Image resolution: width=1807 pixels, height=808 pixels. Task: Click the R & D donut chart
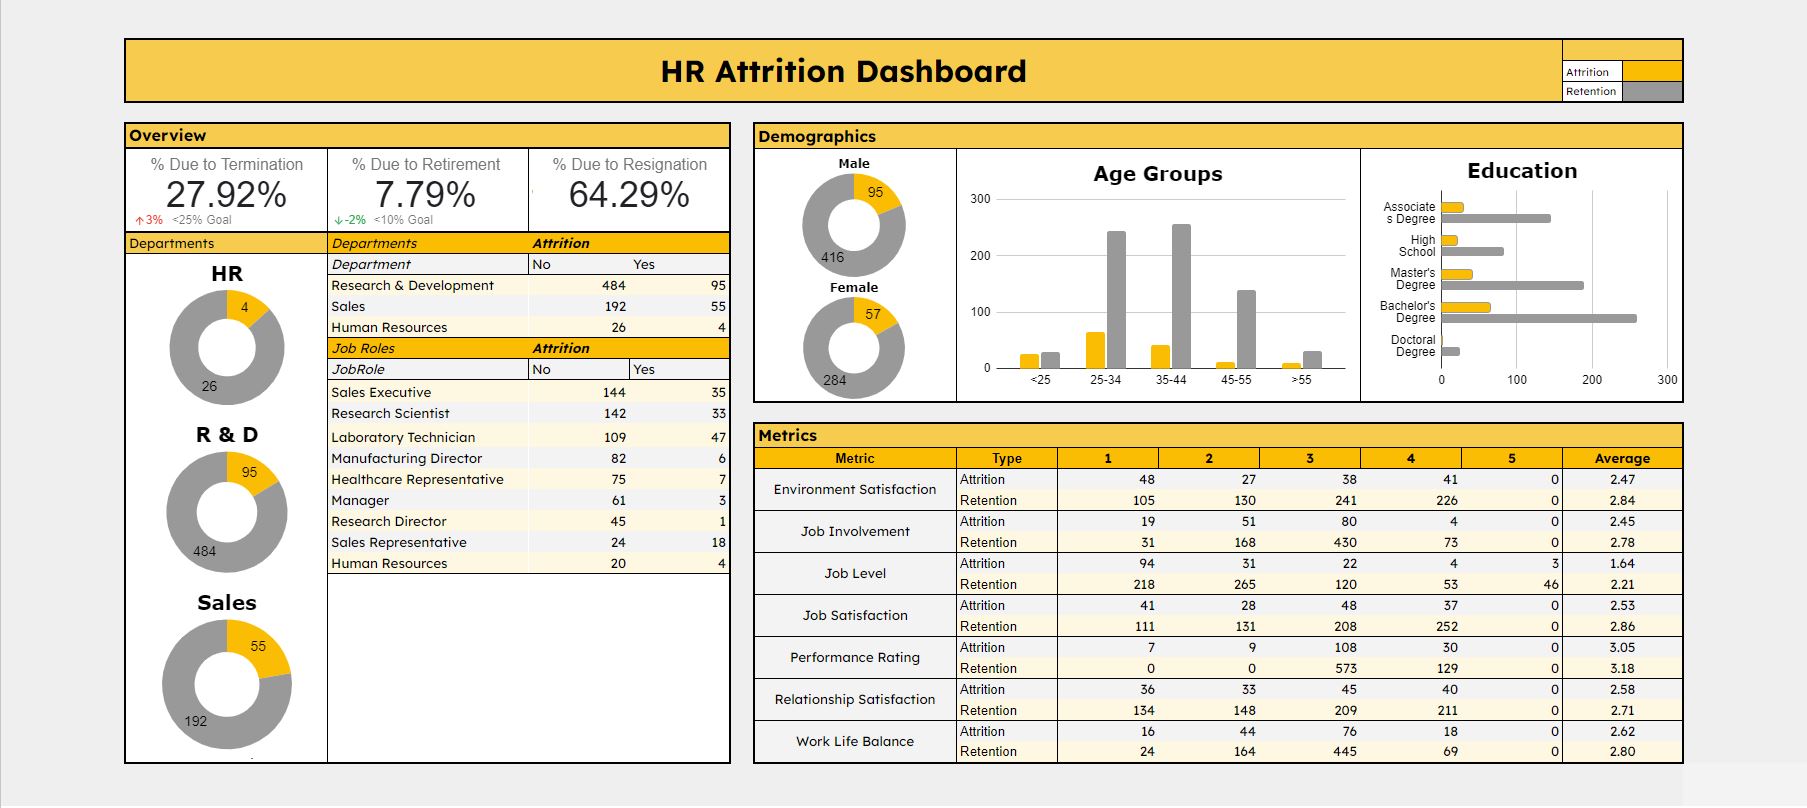pos(227,511)
